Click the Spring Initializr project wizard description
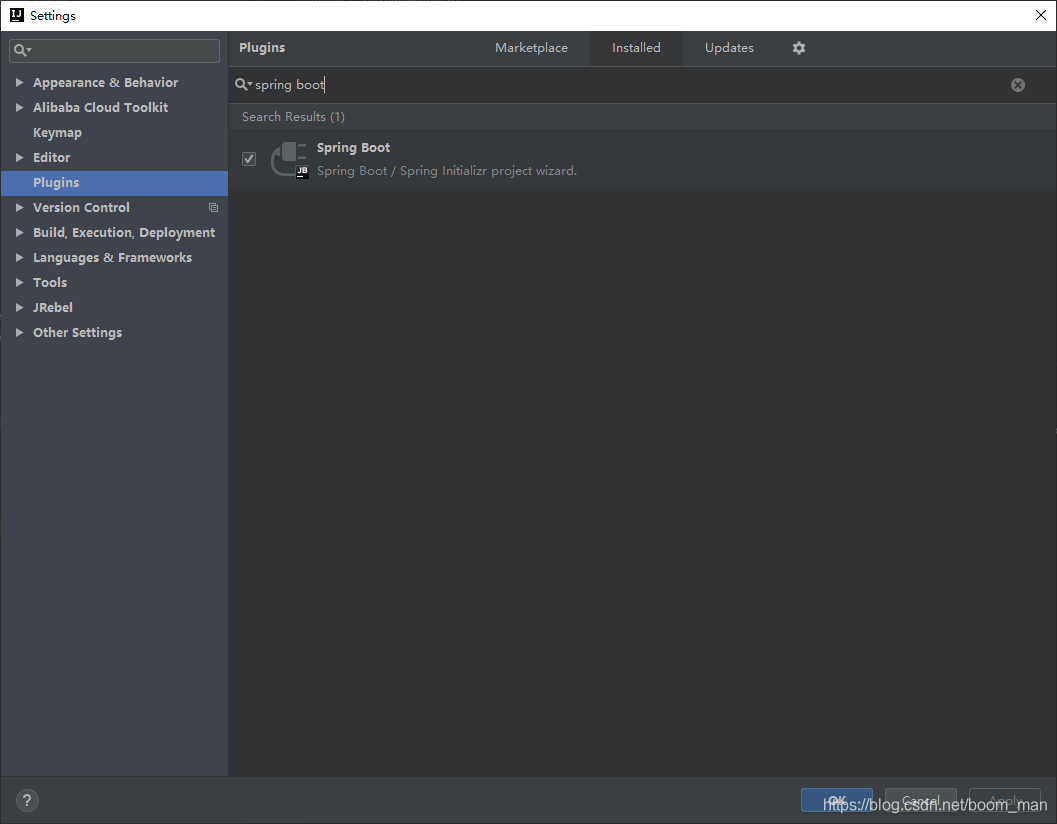The height and width of the screenshot is (824, 1057). [x=447, y=171]
